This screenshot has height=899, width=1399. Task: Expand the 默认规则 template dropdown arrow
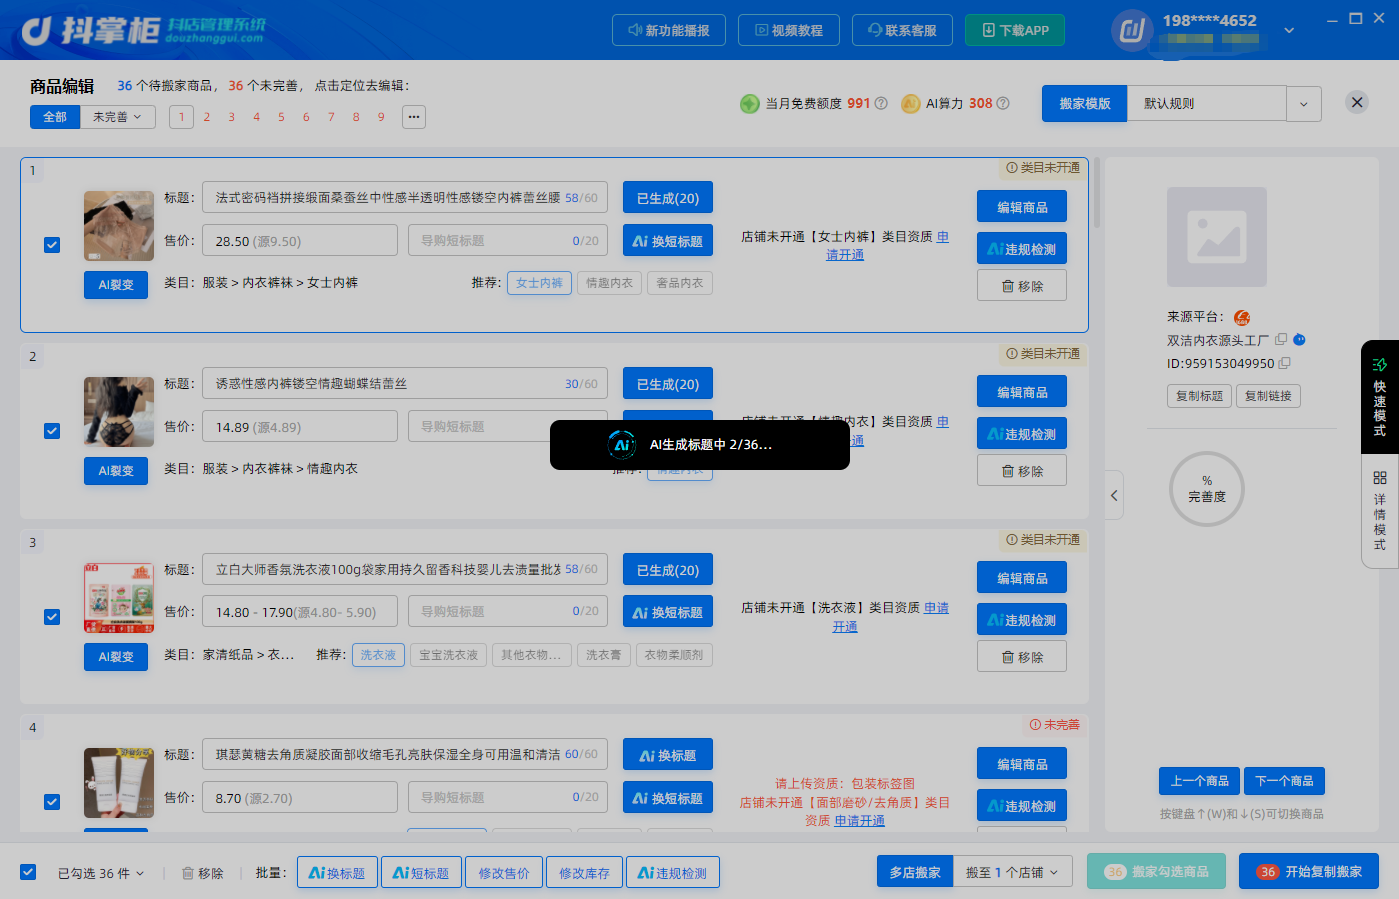1304,103
